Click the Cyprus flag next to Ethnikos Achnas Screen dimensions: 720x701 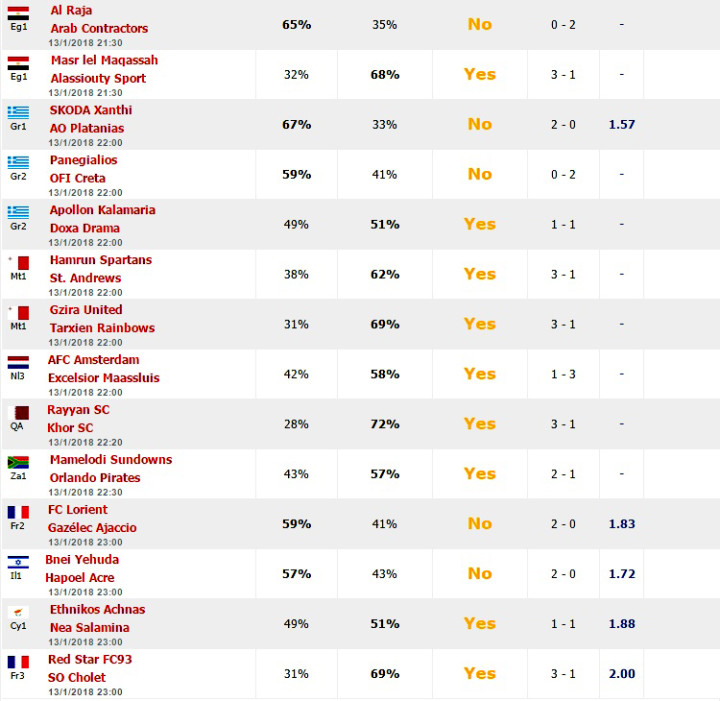18,612
